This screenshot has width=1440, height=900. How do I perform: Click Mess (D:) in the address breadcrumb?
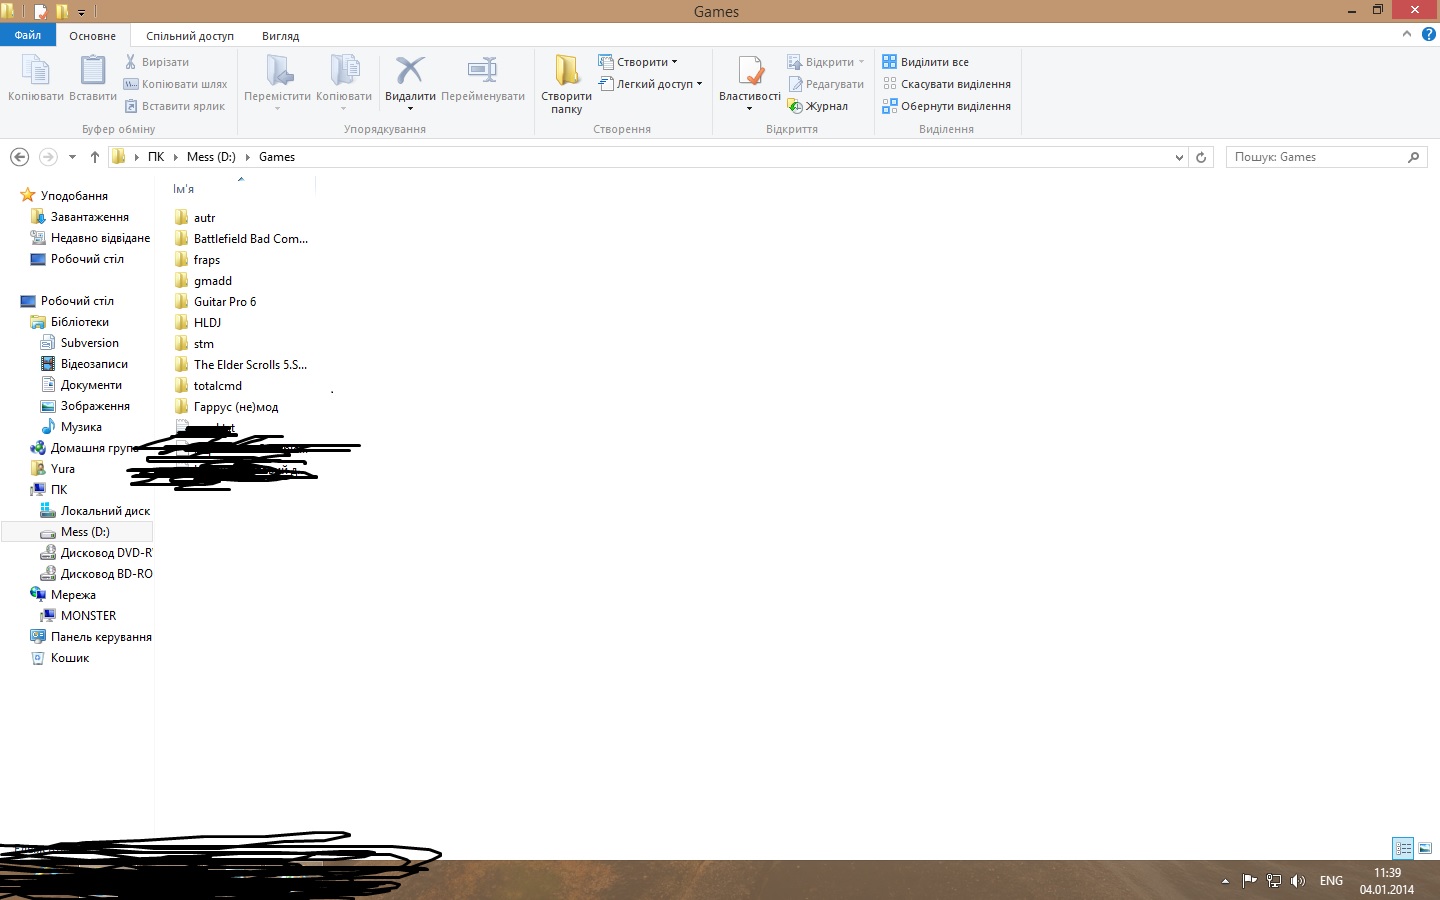click(x=211, y=157)
